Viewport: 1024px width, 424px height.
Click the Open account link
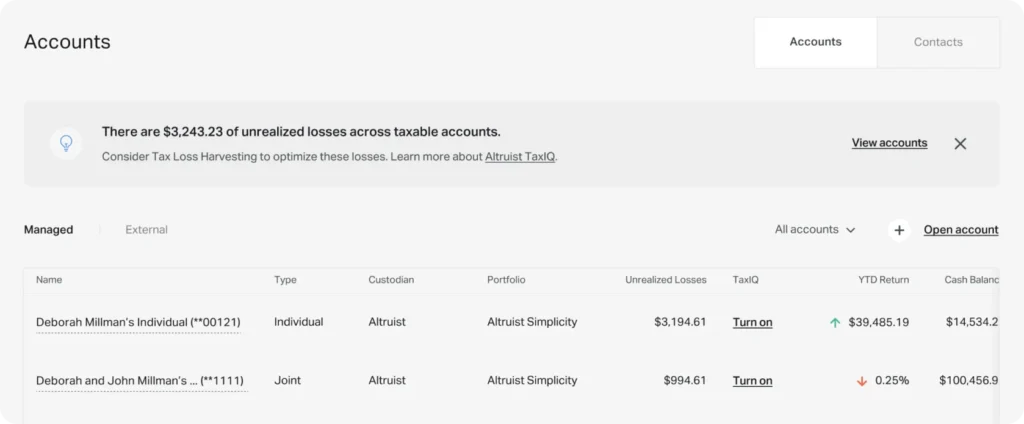[x=960, y=230]
